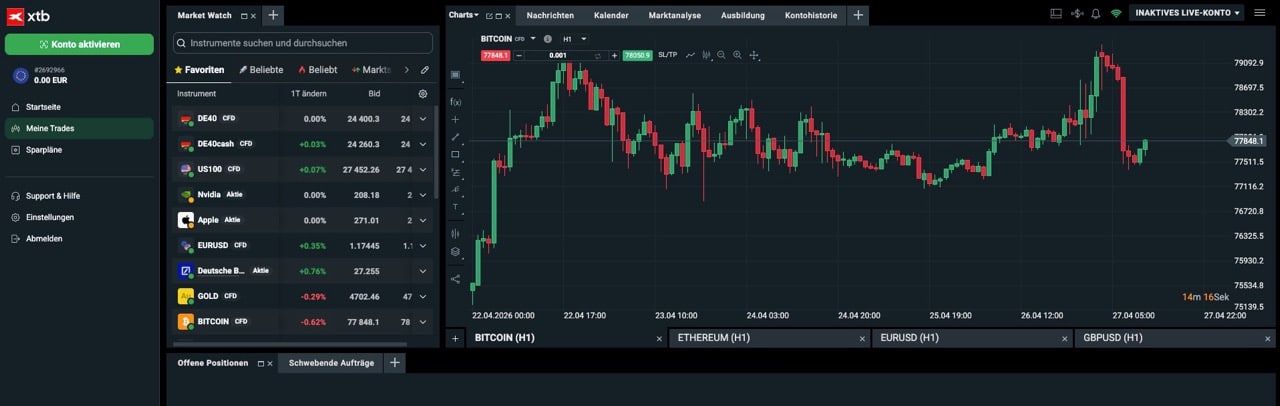1280x406 pixels.
Task: Click the 1T ändern column header
Action: click(308, 93)
